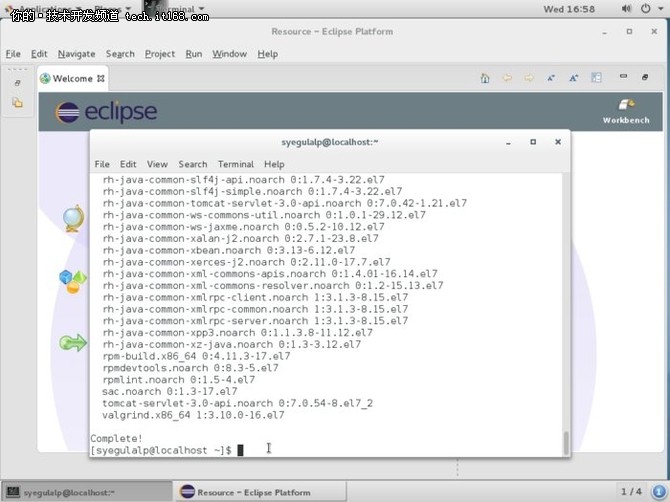
Task: Click the terminal scrollbar thumb
Action: tap(566, 443)
